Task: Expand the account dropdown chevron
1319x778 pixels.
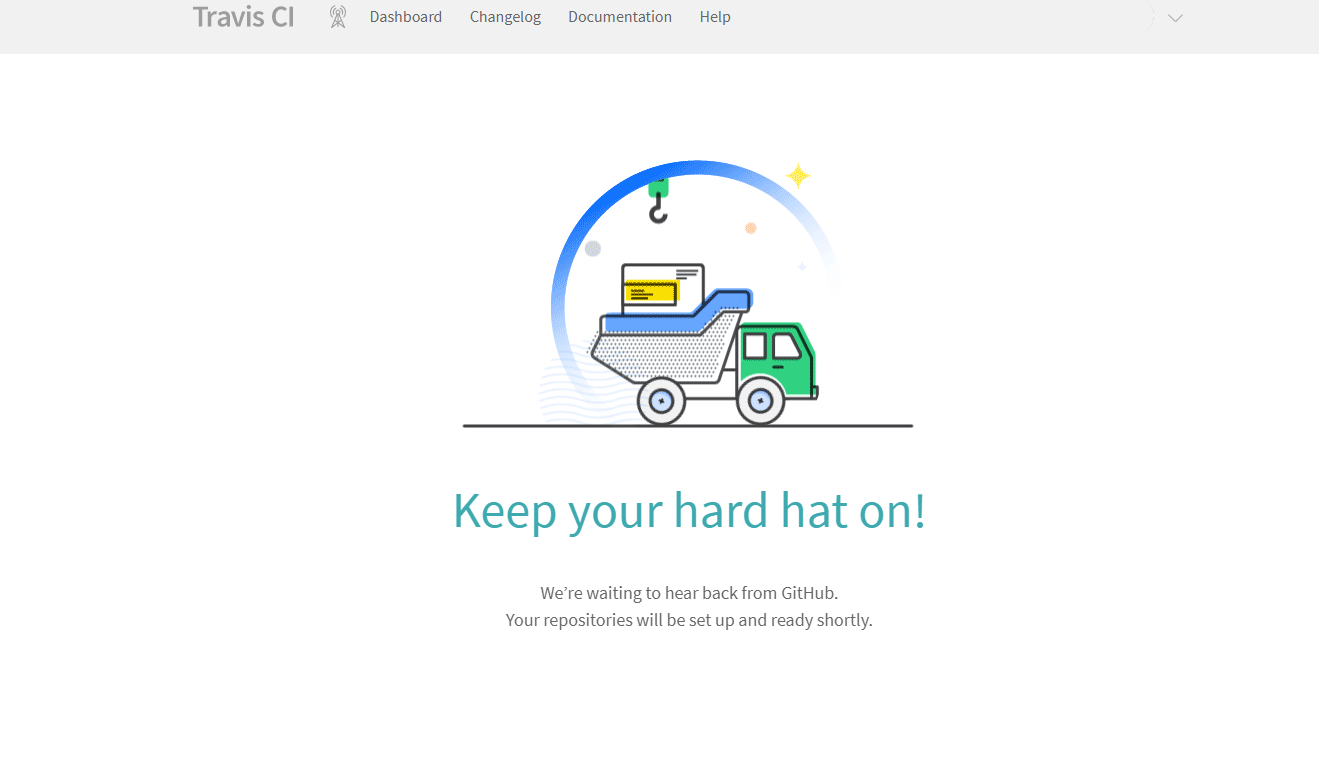Action: (x=1175, y=18)
